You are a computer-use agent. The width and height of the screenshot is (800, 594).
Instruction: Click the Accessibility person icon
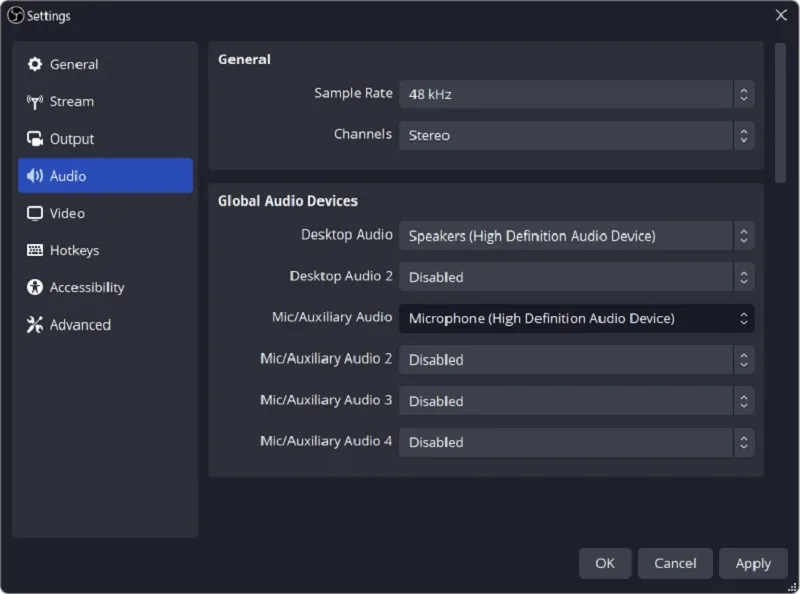35,287
